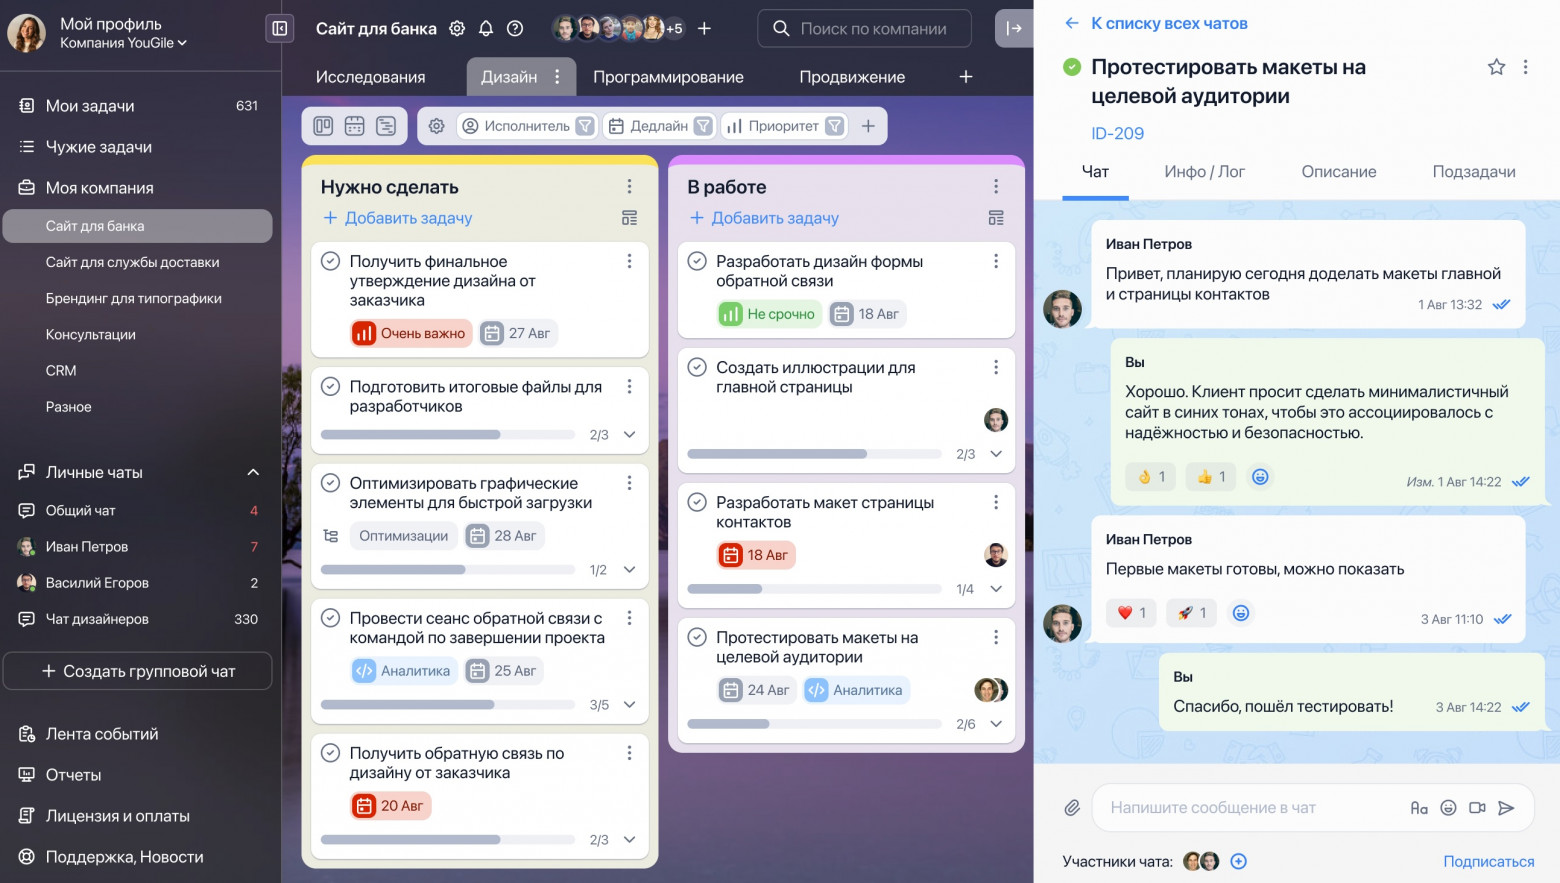Attach a file using the paperclip icon
Screen dimensions: 1560x883
tap(1073, 807)
